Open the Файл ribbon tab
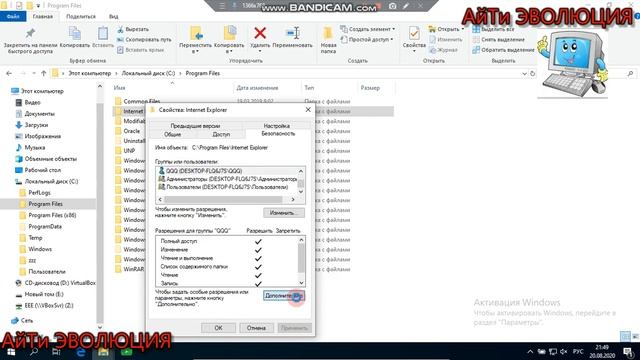 pyautogui.click(x=13, y=16)
